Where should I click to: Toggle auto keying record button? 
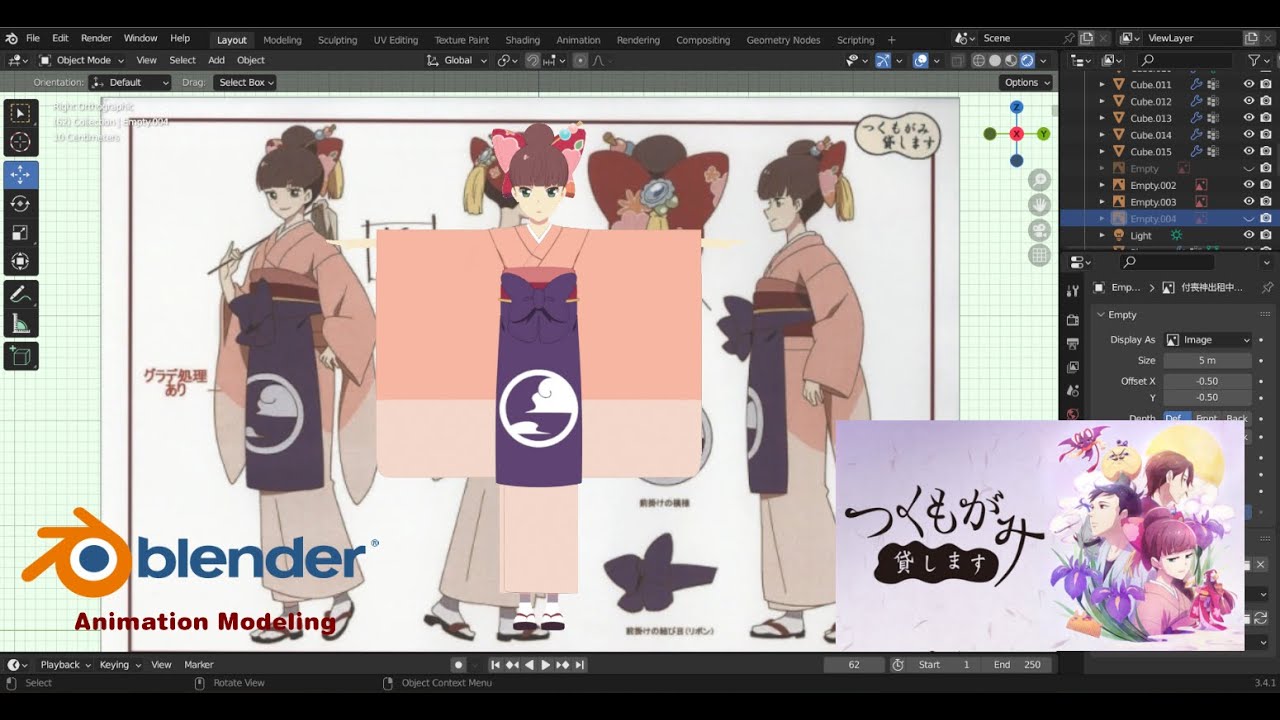click(x=458, y=665)
